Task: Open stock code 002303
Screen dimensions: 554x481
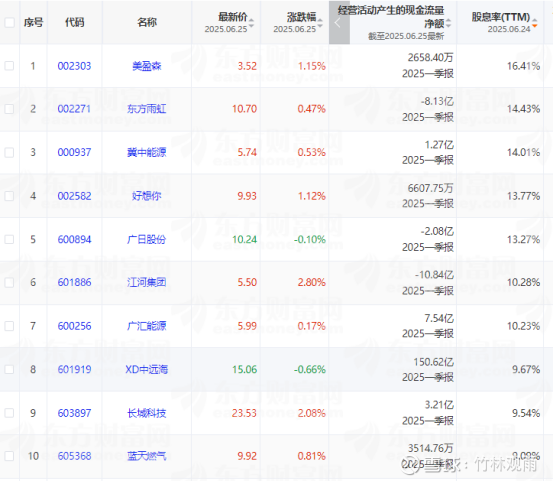Action: coord(74,66)
